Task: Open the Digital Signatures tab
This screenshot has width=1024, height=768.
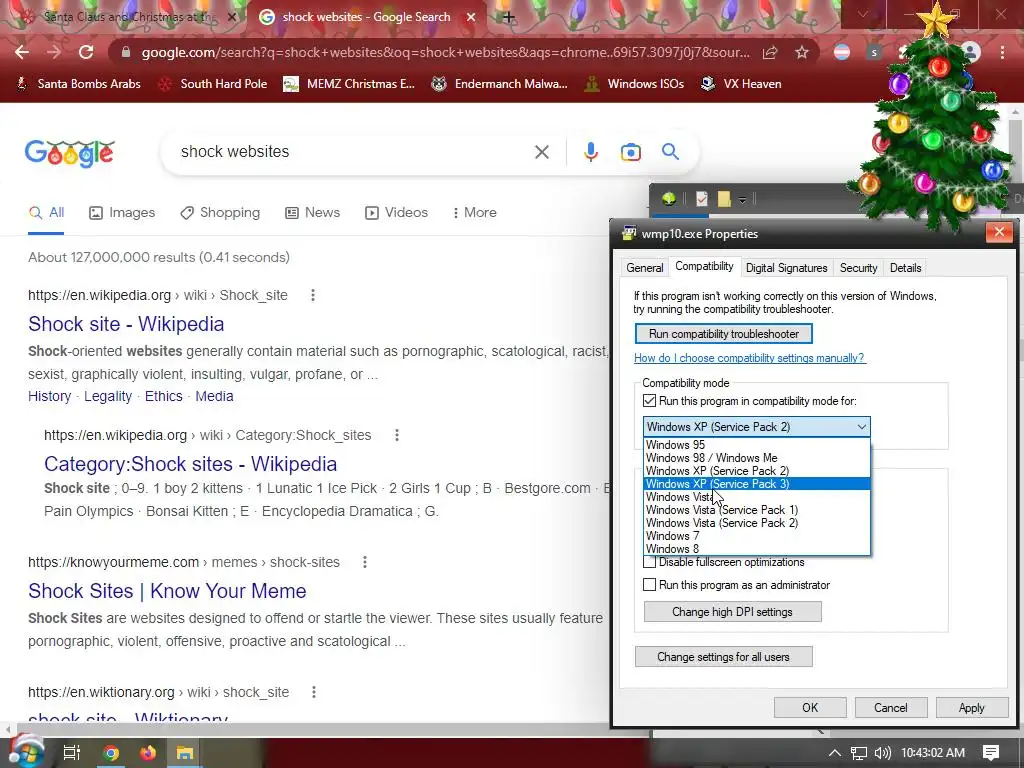Action: pyautogui.click(x=786, y=268)
